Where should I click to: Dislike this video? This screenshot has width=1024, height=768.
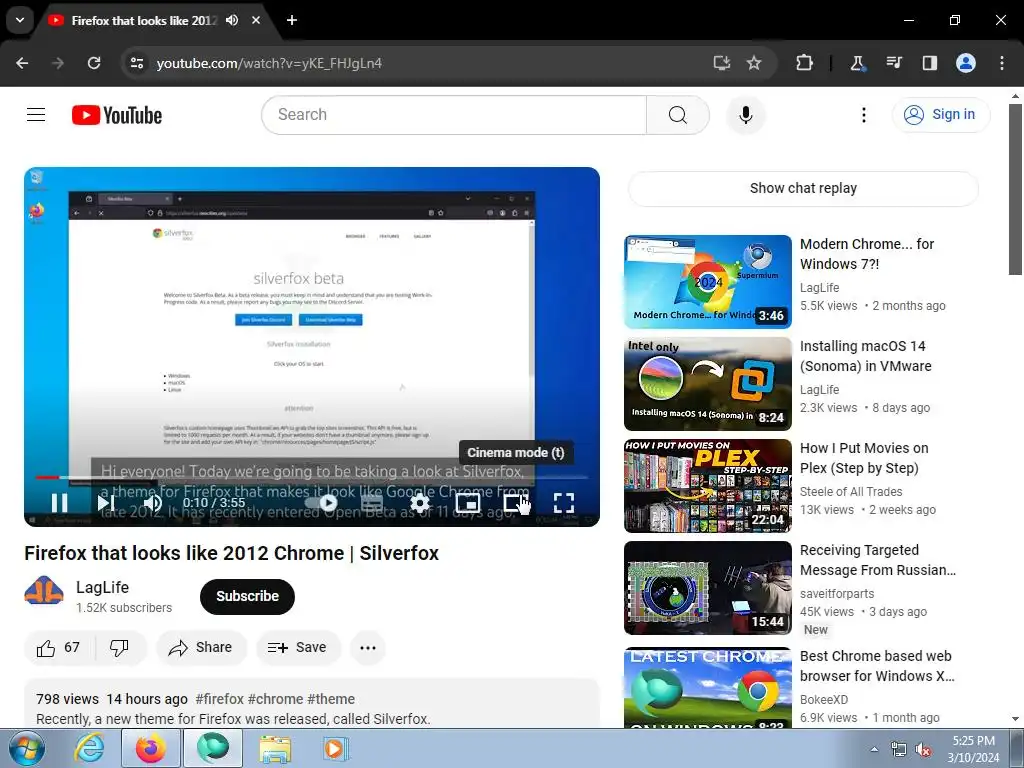click(120, 648)
